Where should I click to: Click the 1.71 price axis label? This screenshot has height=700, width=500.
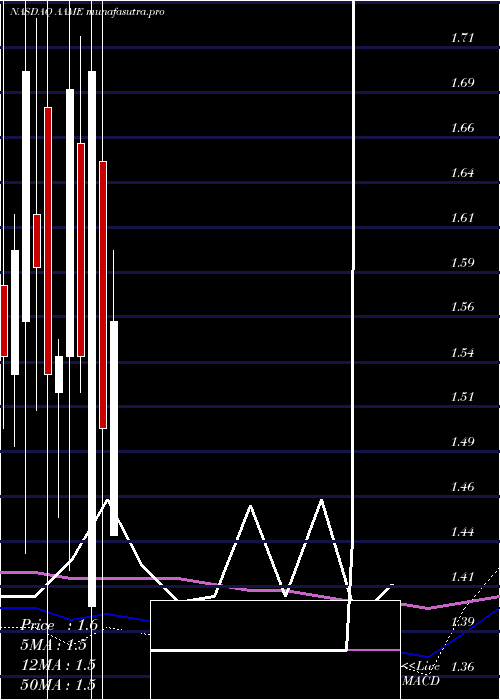pos(462,38)
